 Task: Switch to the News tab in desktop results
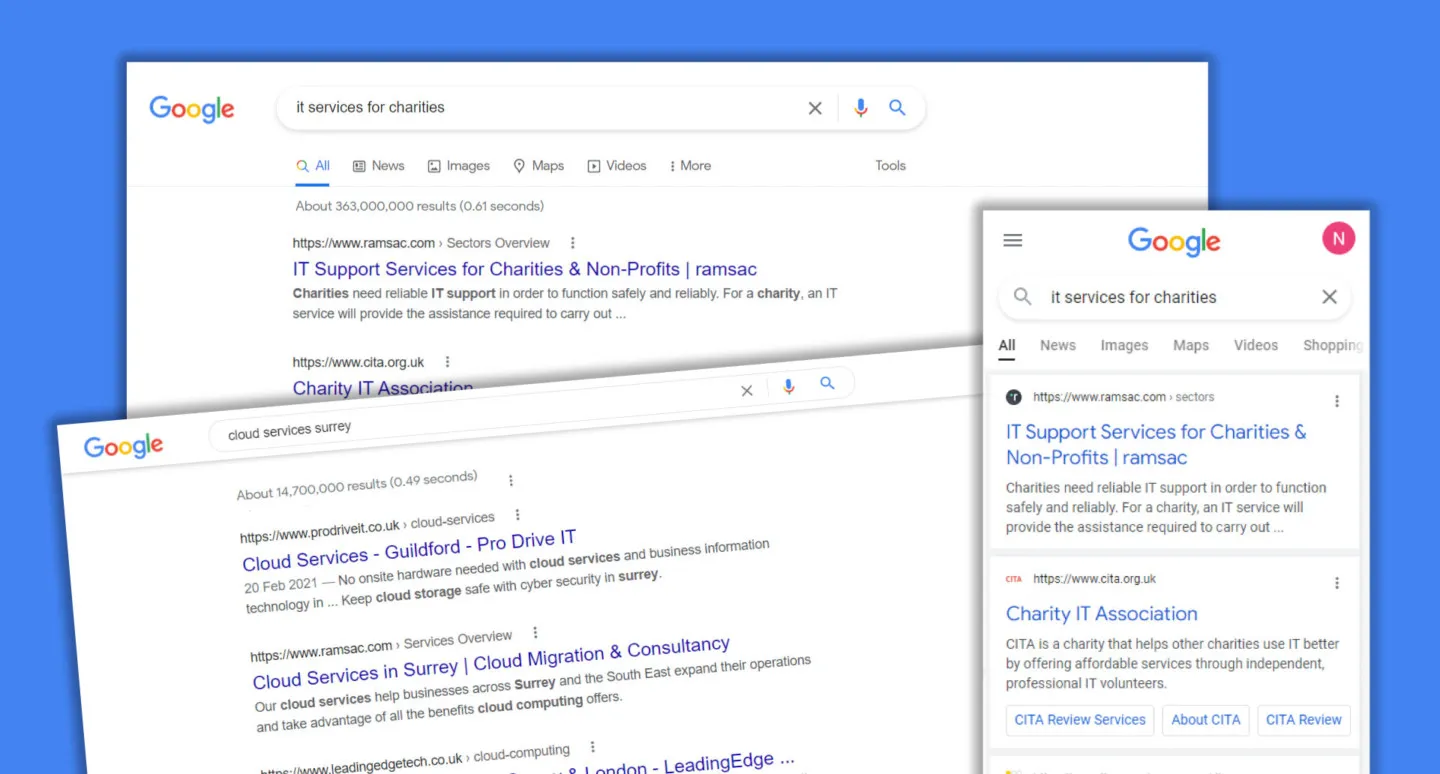(x=379, y=166)
